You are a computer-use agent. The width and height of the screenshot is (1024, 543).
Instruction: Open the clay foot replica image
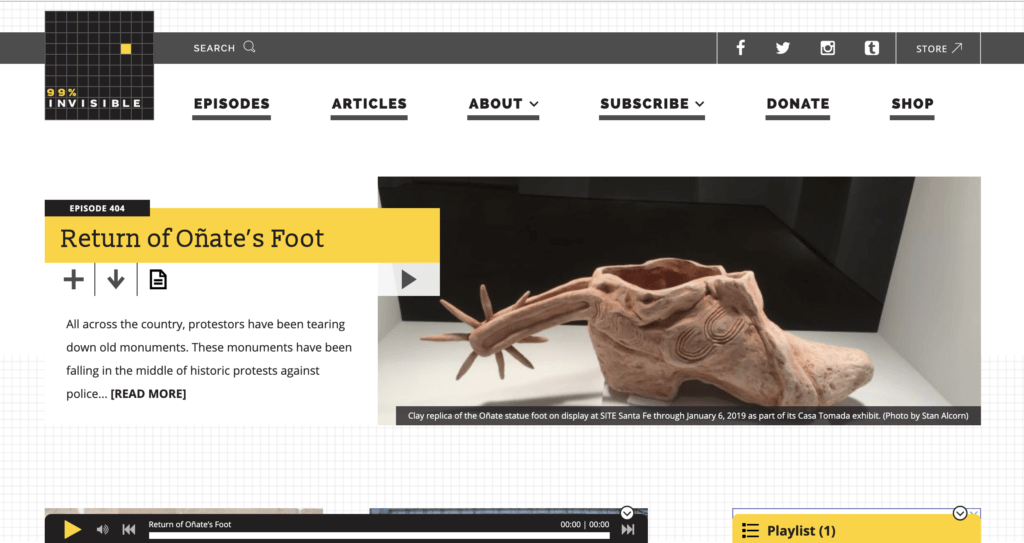pos(679,301)
